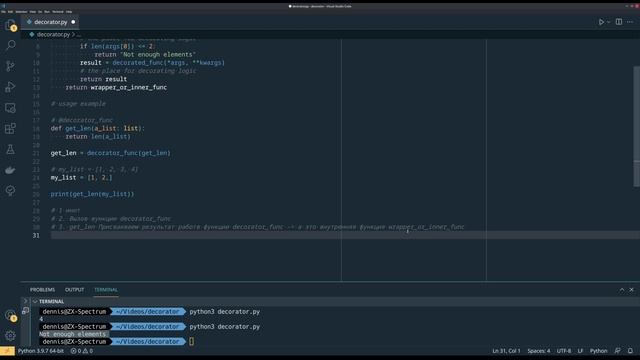This screenshot has height=360, width=640.
Task: Open the Search view in the activity bar
Action: pyautogui.click(x=10, y=45)
